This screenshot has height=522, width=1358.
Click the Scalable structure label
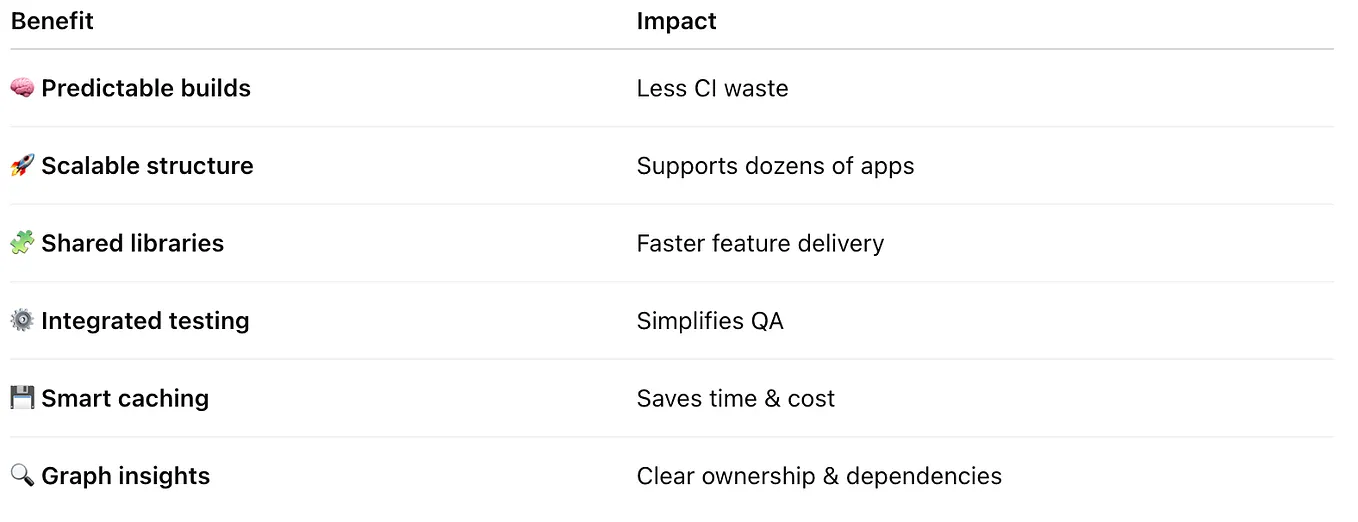[147, 166]
